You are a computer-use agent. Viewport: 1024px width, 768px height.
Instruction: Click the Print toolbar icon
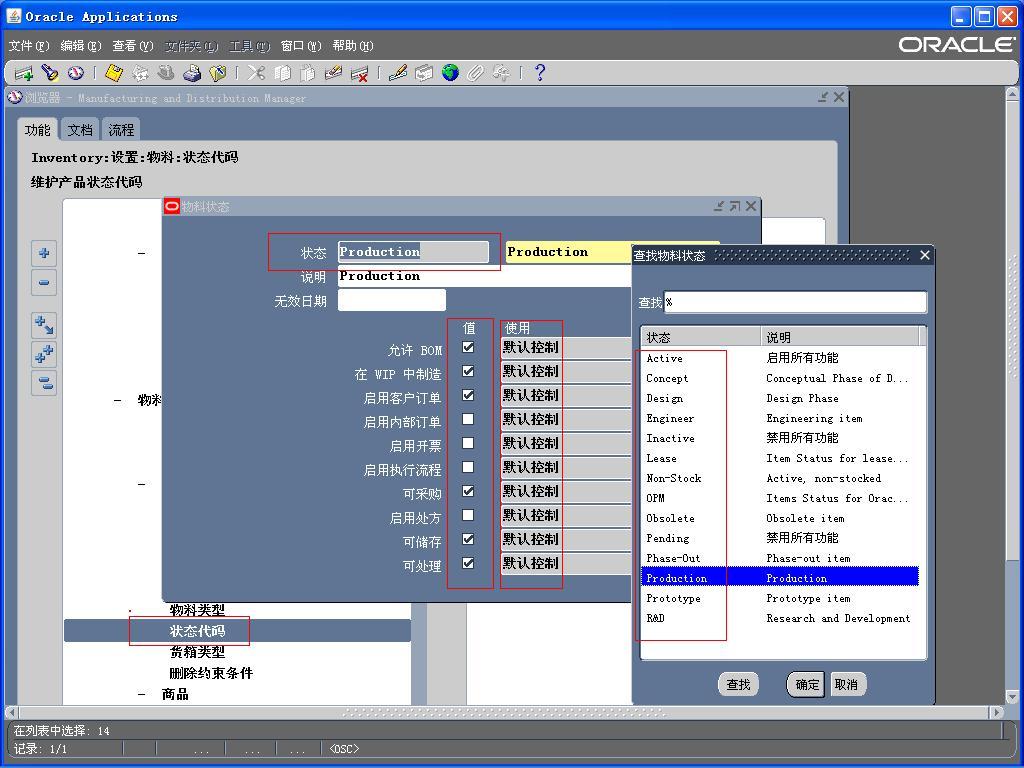point(191,73)
